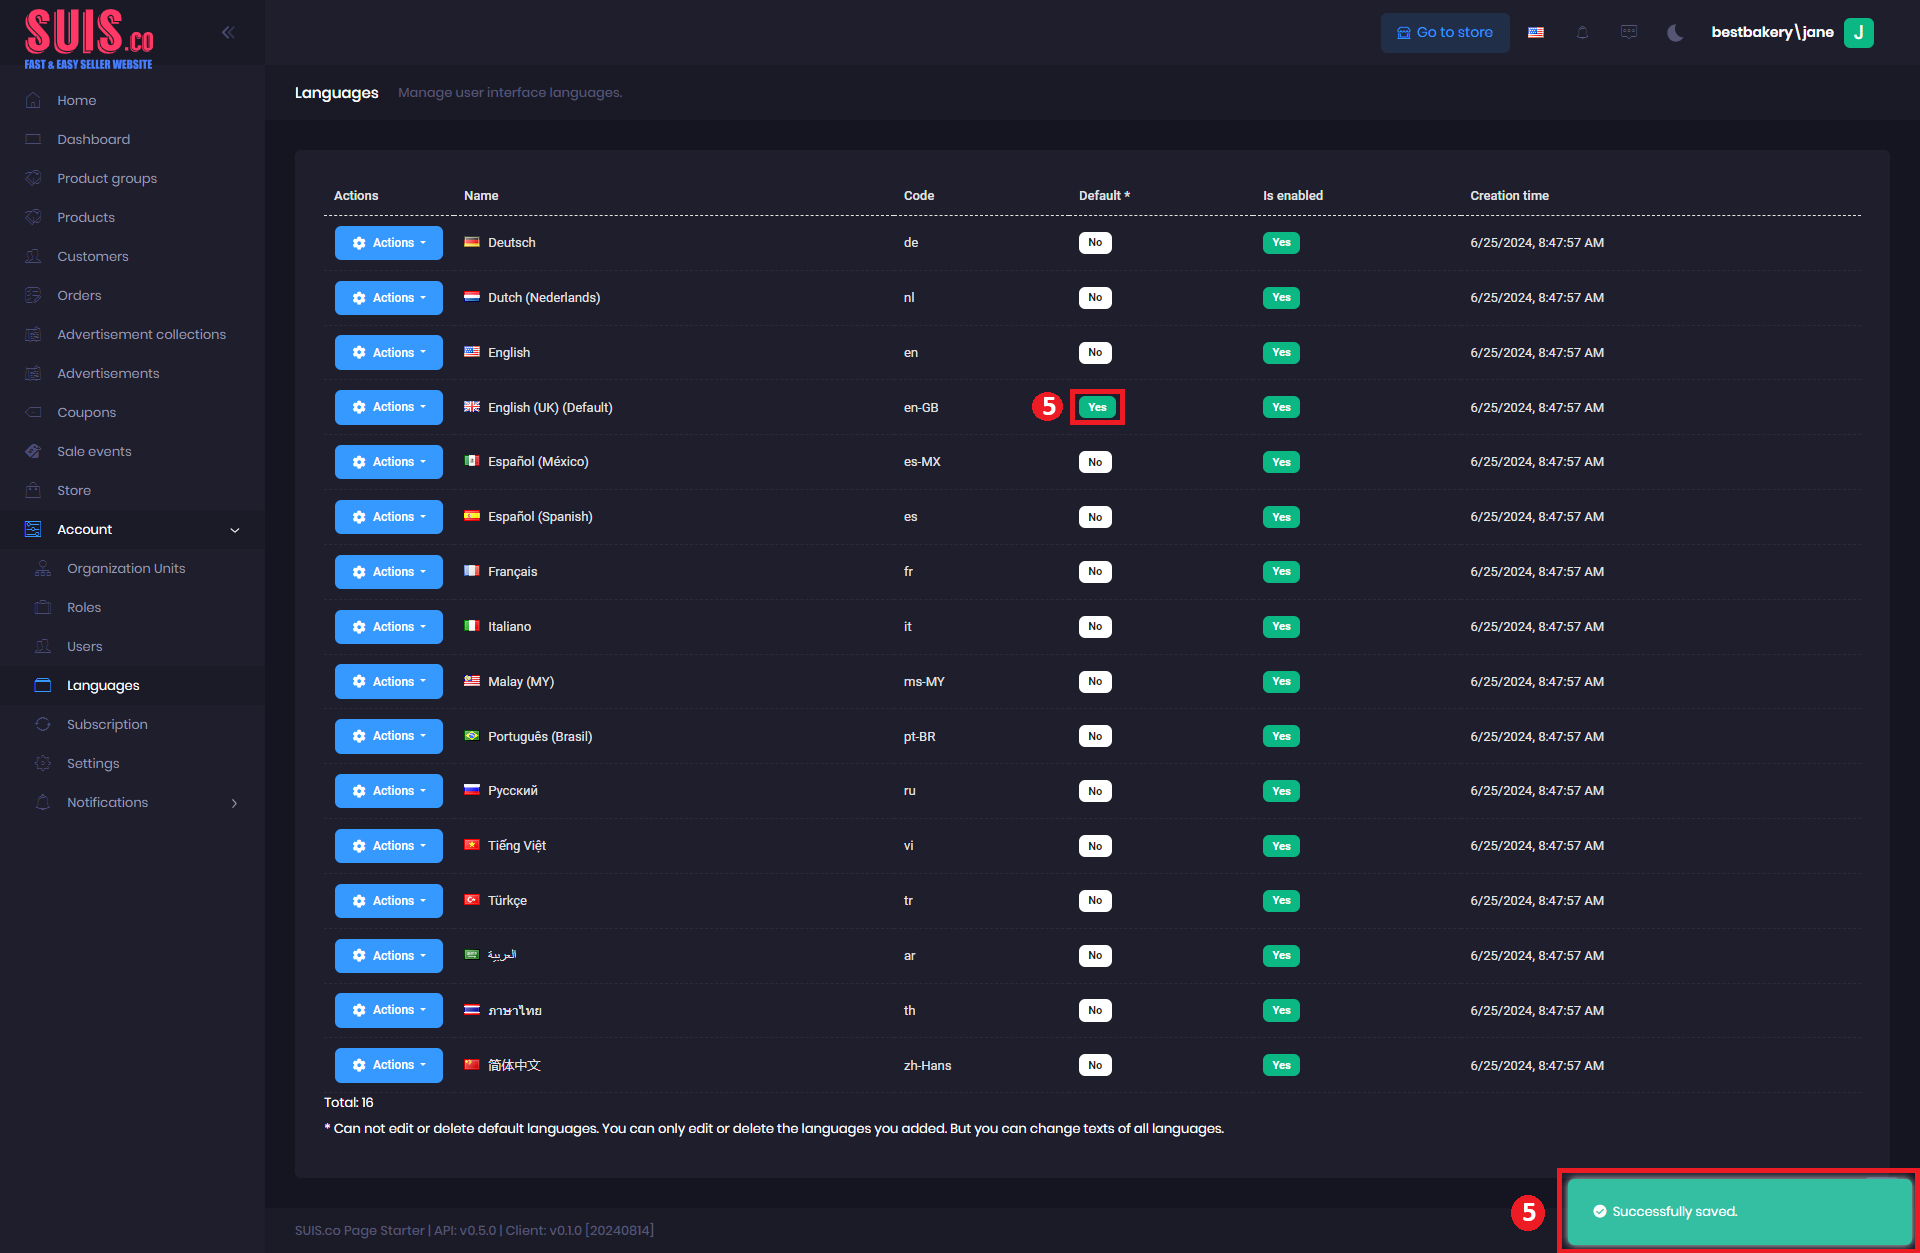The height and width of the screenshot is (1253, 1920).
Task: Click the Organization Units icon
Action: 43,568
